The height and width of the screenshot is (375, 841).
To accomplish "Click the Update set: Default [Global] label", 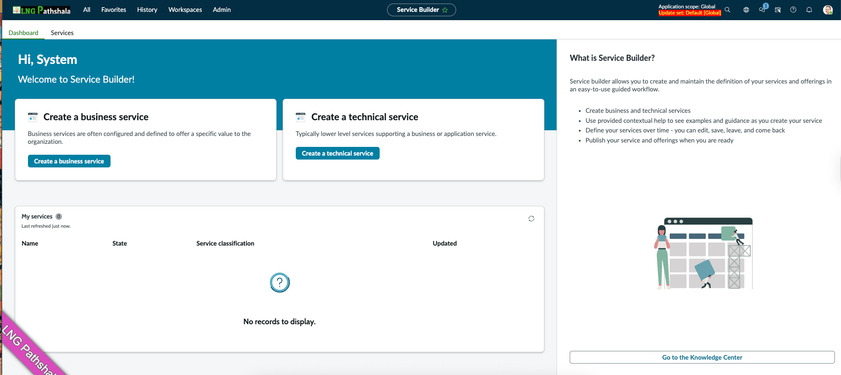I will point(690,12).
